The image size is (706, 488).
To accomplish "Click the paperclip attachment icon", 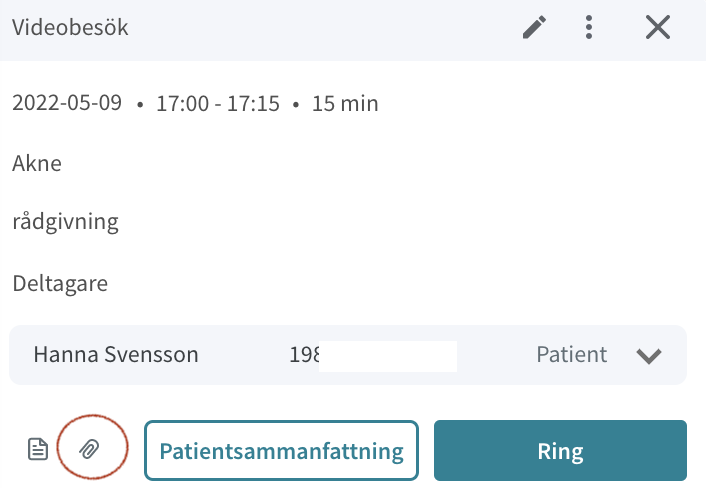I will [90, 449].
